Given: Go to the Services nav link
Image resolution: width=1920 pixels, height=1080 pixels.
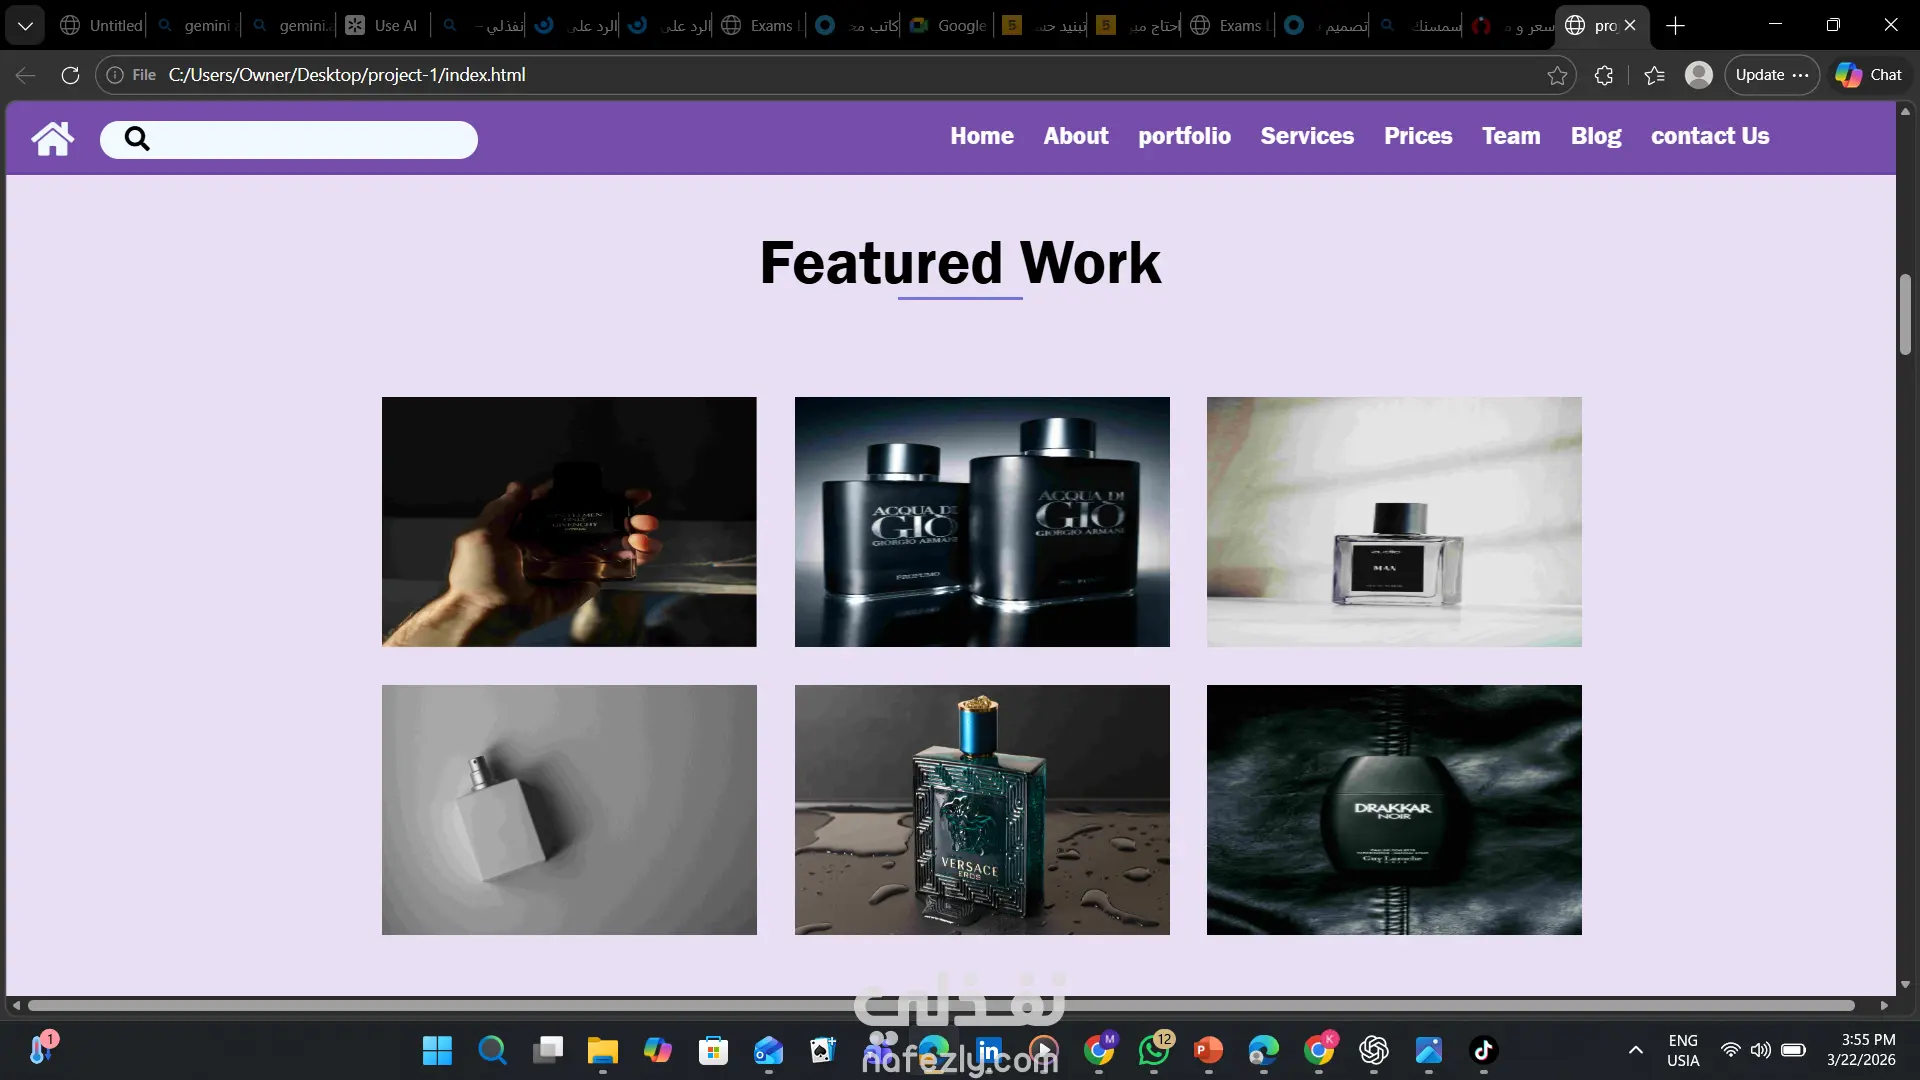Looking at the screenshot, I should point(1306,136).
